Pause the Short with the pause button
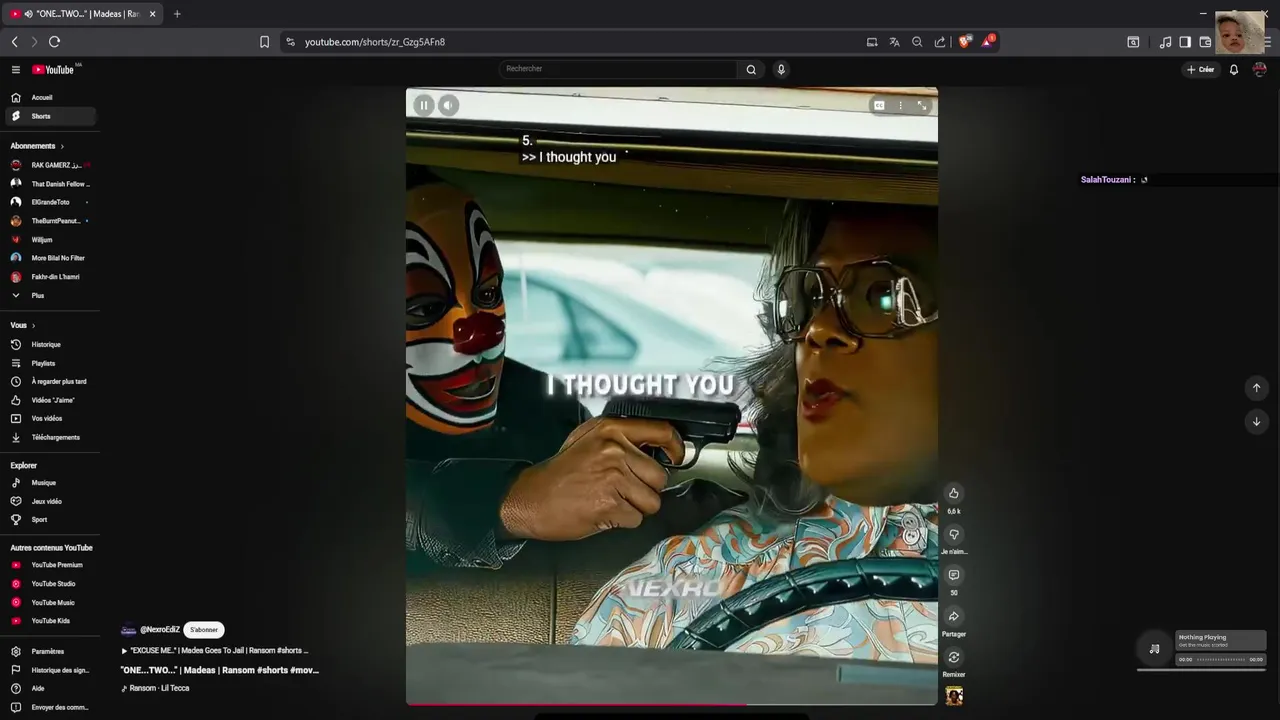 424,105
